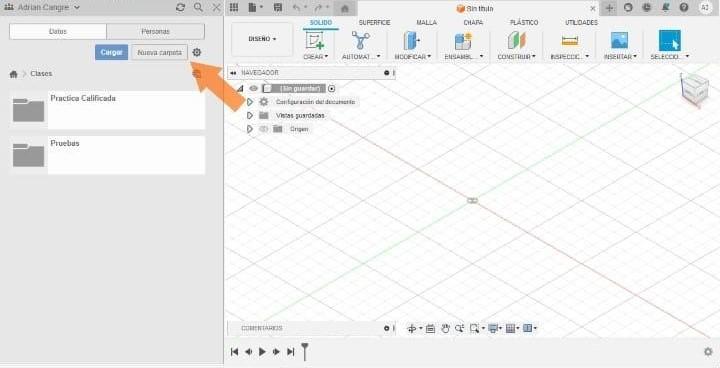Open the extensions globe icon
The height and width of the screenshot is (368, 720).
click(628, 7)
